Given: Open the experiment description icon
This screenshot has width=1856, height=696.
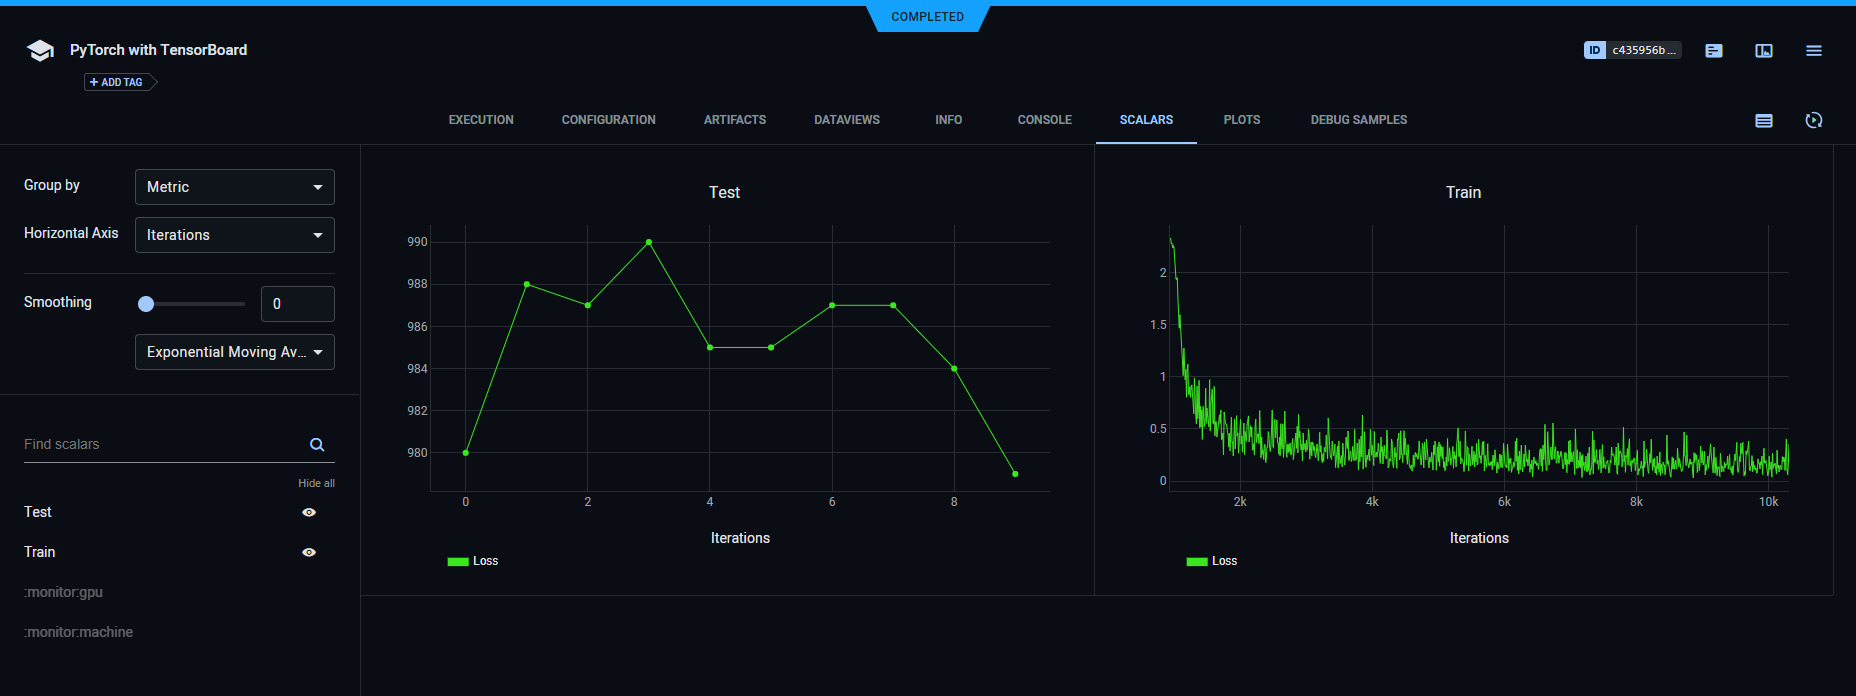Looking at the screenshot, I should pos(1714,51).
